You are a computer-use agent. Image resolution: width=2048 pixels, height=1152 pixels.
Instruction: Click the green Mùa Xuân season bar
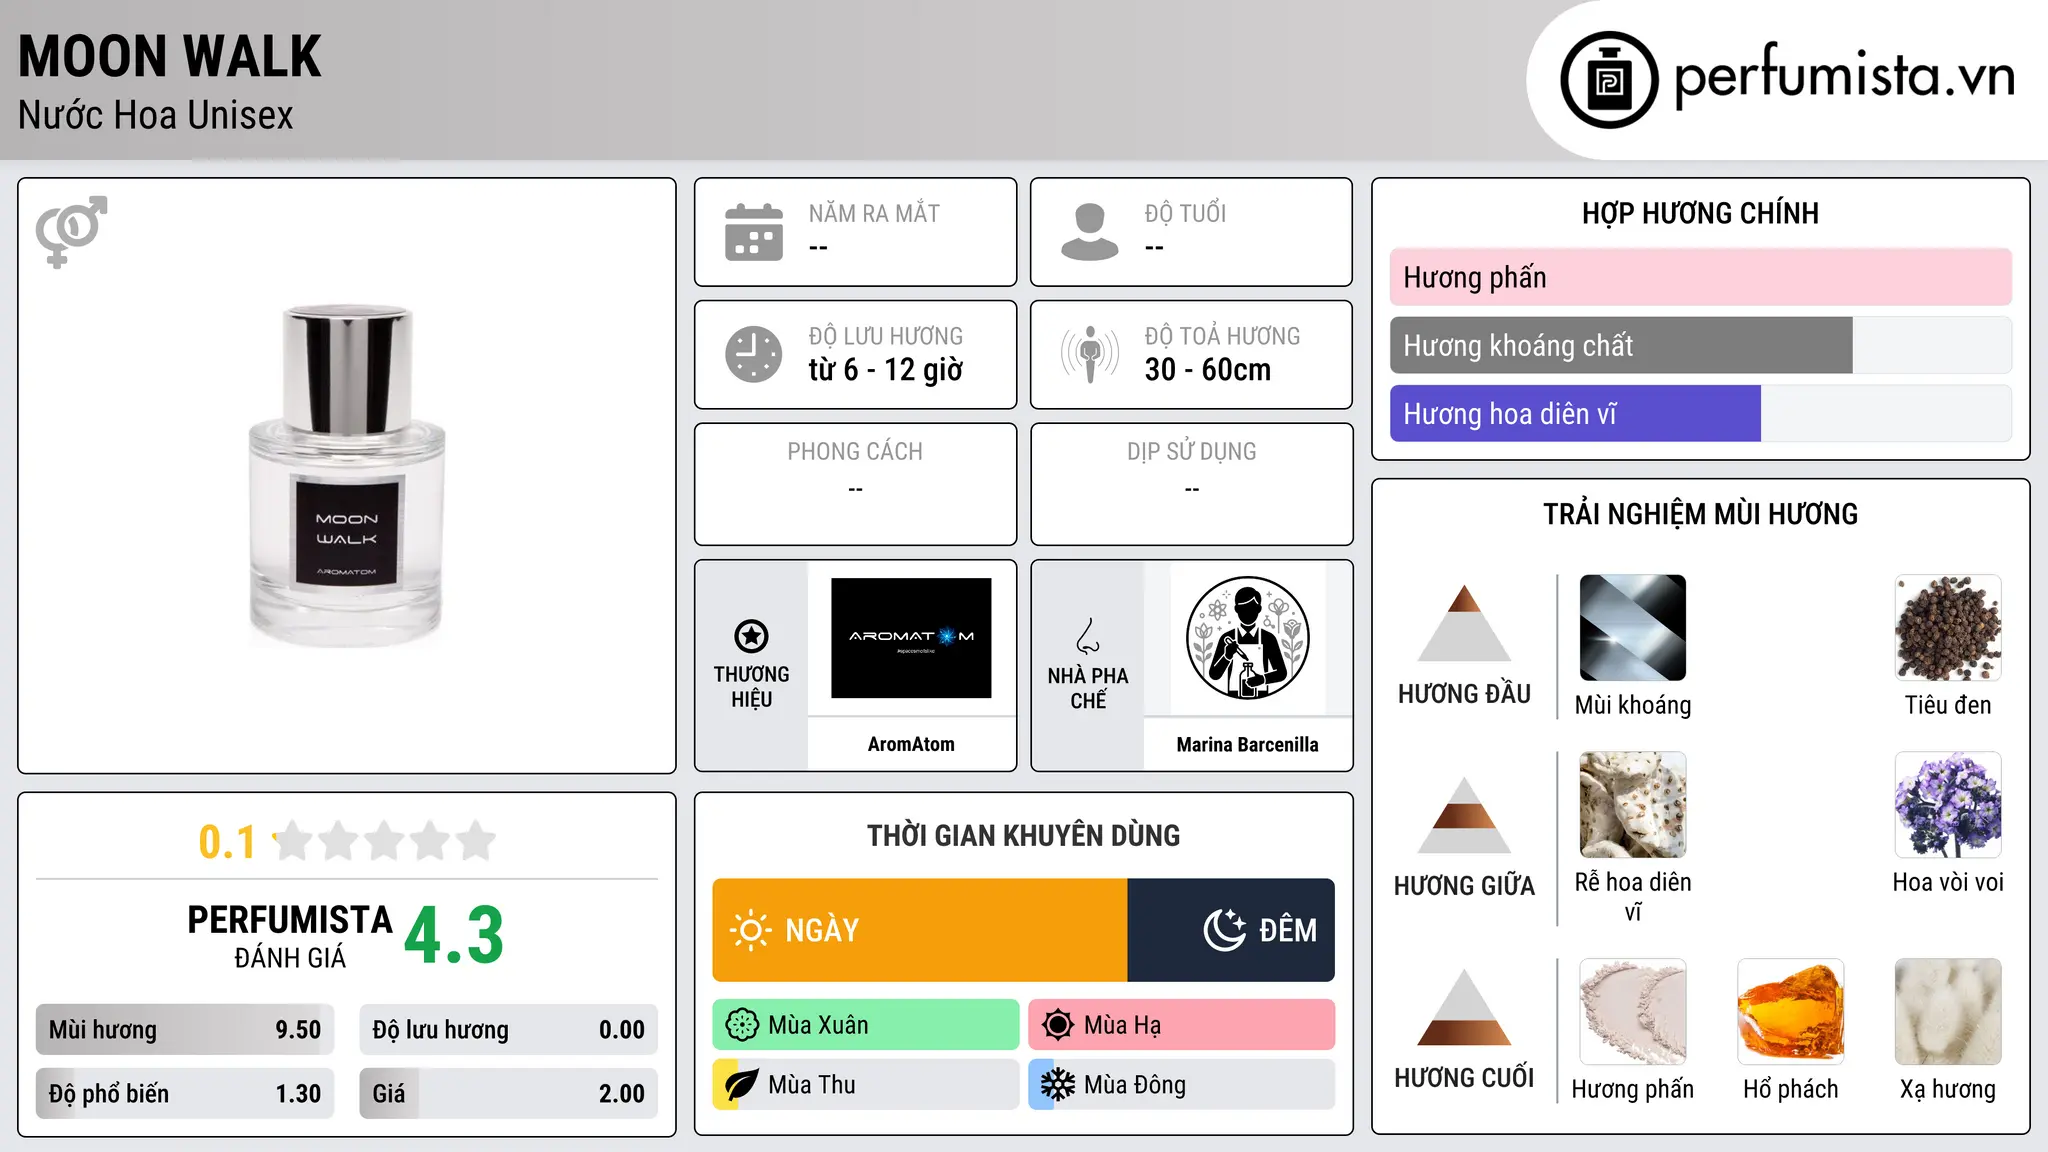click(x=866, y=1025)
